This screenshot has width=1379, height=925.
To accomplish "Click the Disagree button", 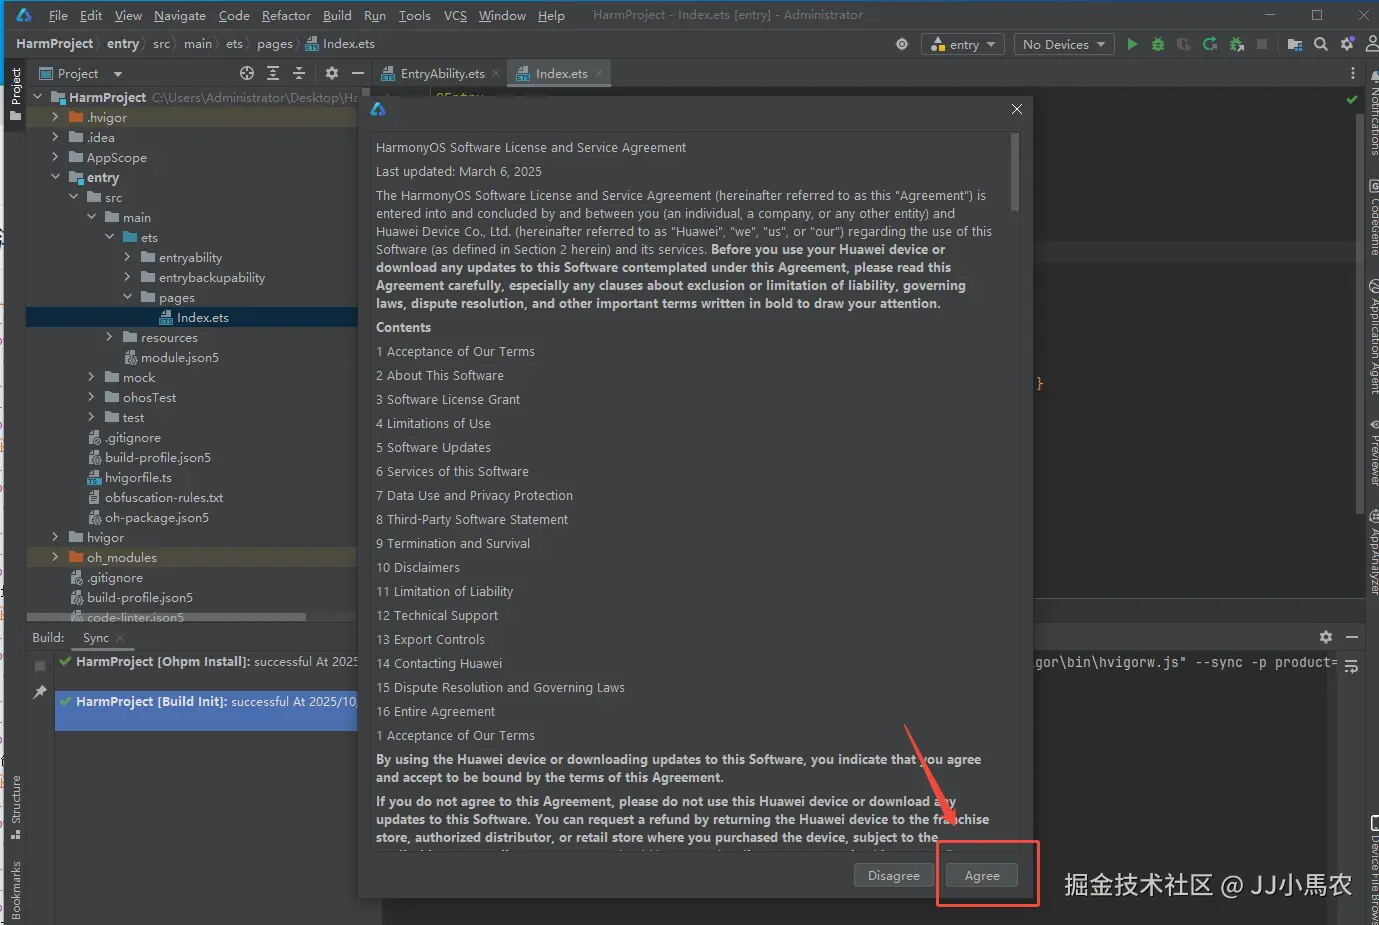I will [893, 875].
